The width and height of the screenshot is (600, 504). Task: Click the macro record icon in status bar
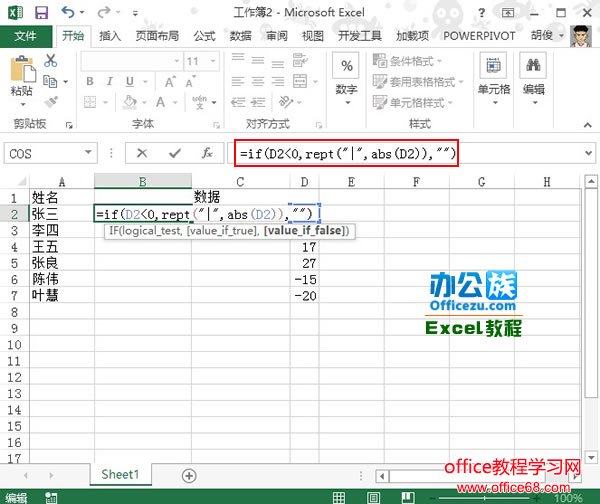[x=51, y=497]
